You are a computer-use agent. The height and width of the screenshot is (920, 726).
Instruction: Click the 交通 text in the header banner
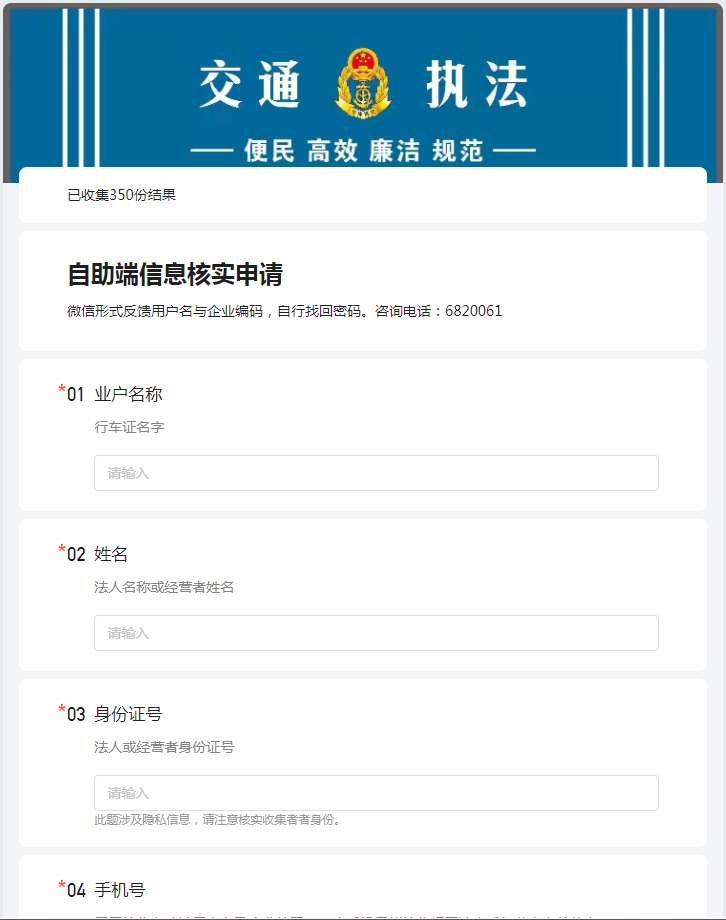coord(250,85)
